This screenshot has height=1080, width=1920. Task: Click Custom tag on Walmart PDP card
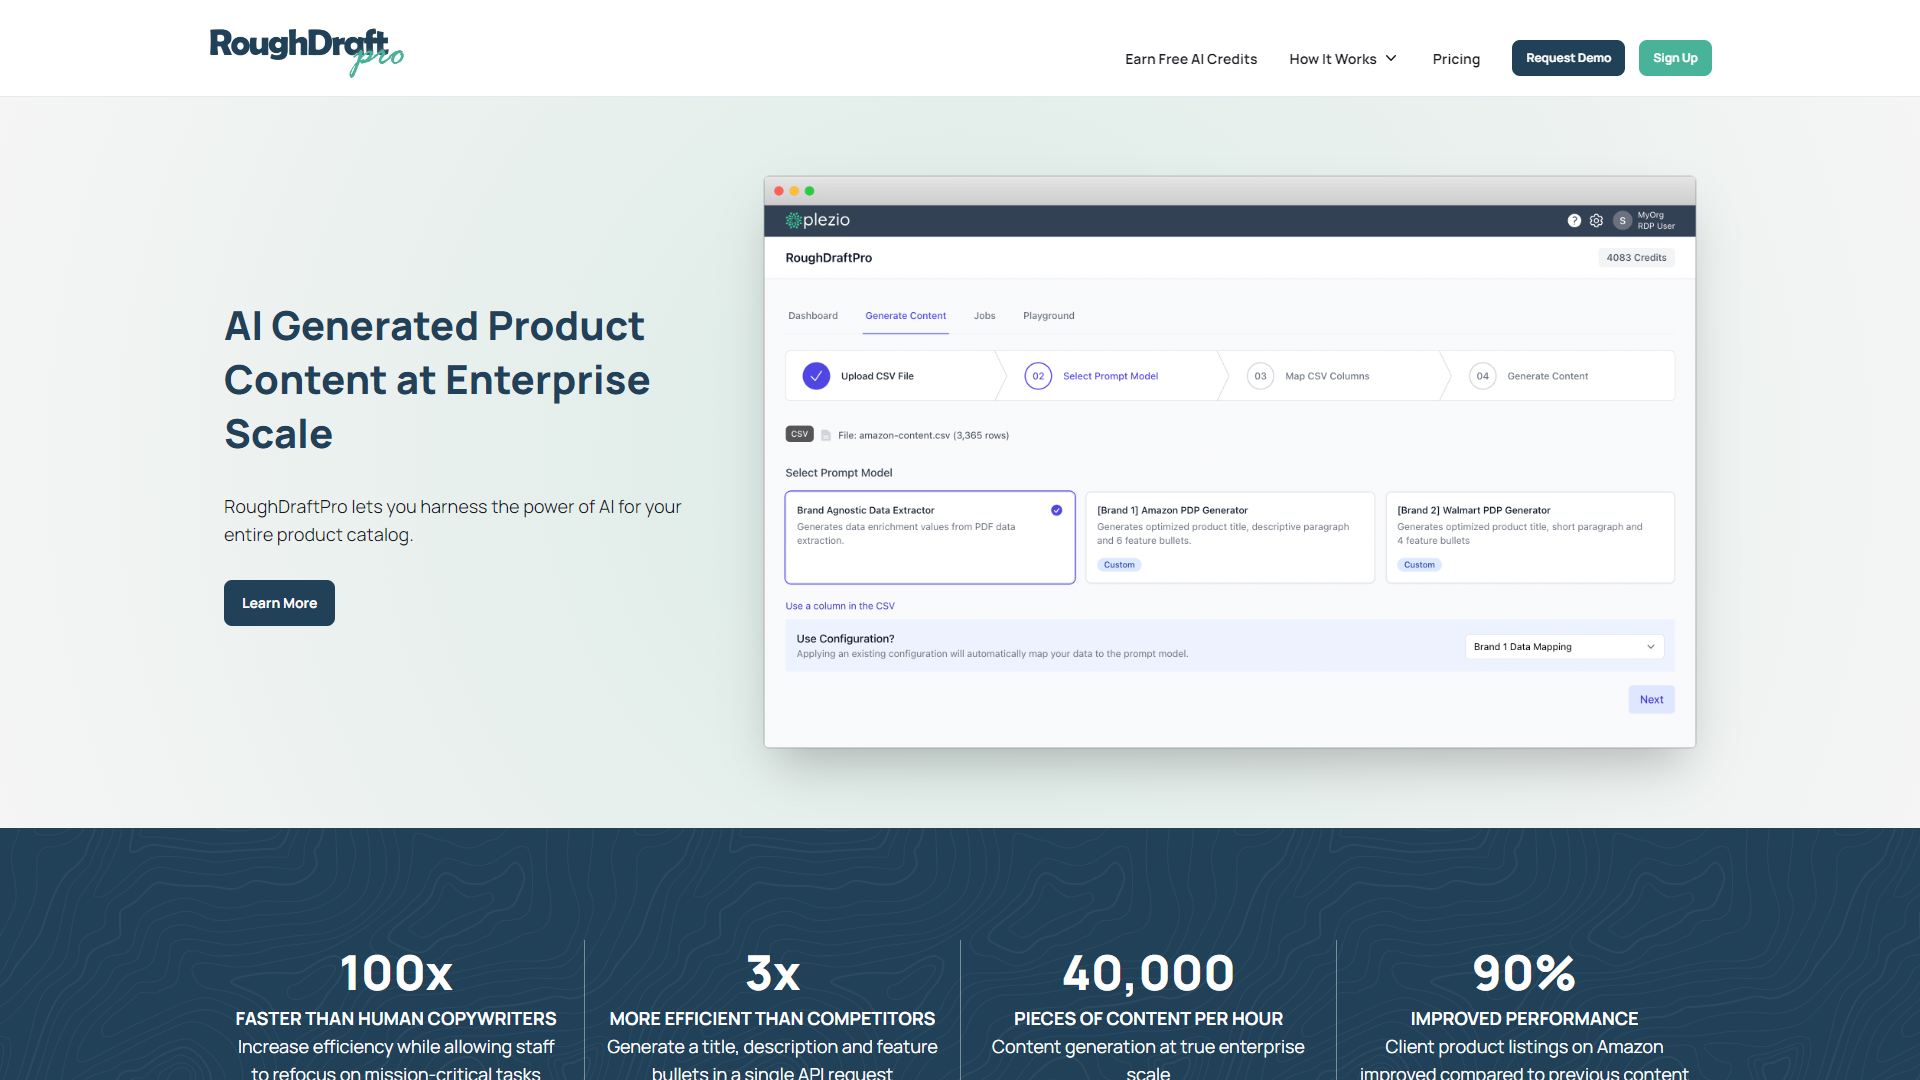[1419, 565]
